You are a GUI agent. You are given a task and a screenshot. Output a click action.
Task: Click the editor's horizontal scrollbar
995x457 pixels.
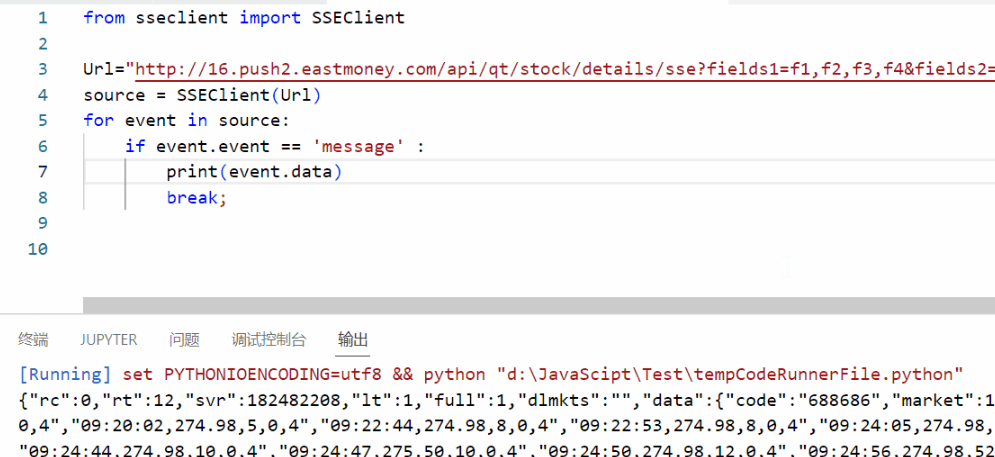click(x=538, y=305)
